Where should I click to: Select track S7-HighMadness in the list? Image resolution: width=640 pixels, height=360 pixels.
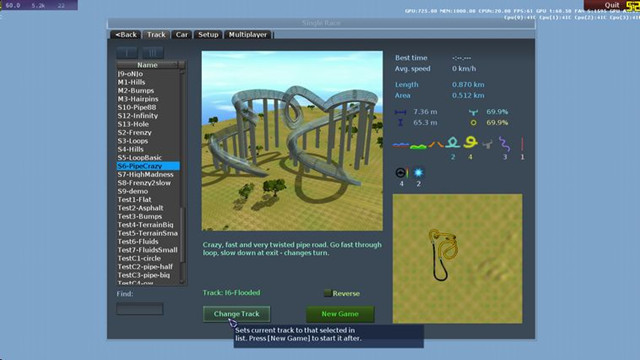tap(148, 174)
